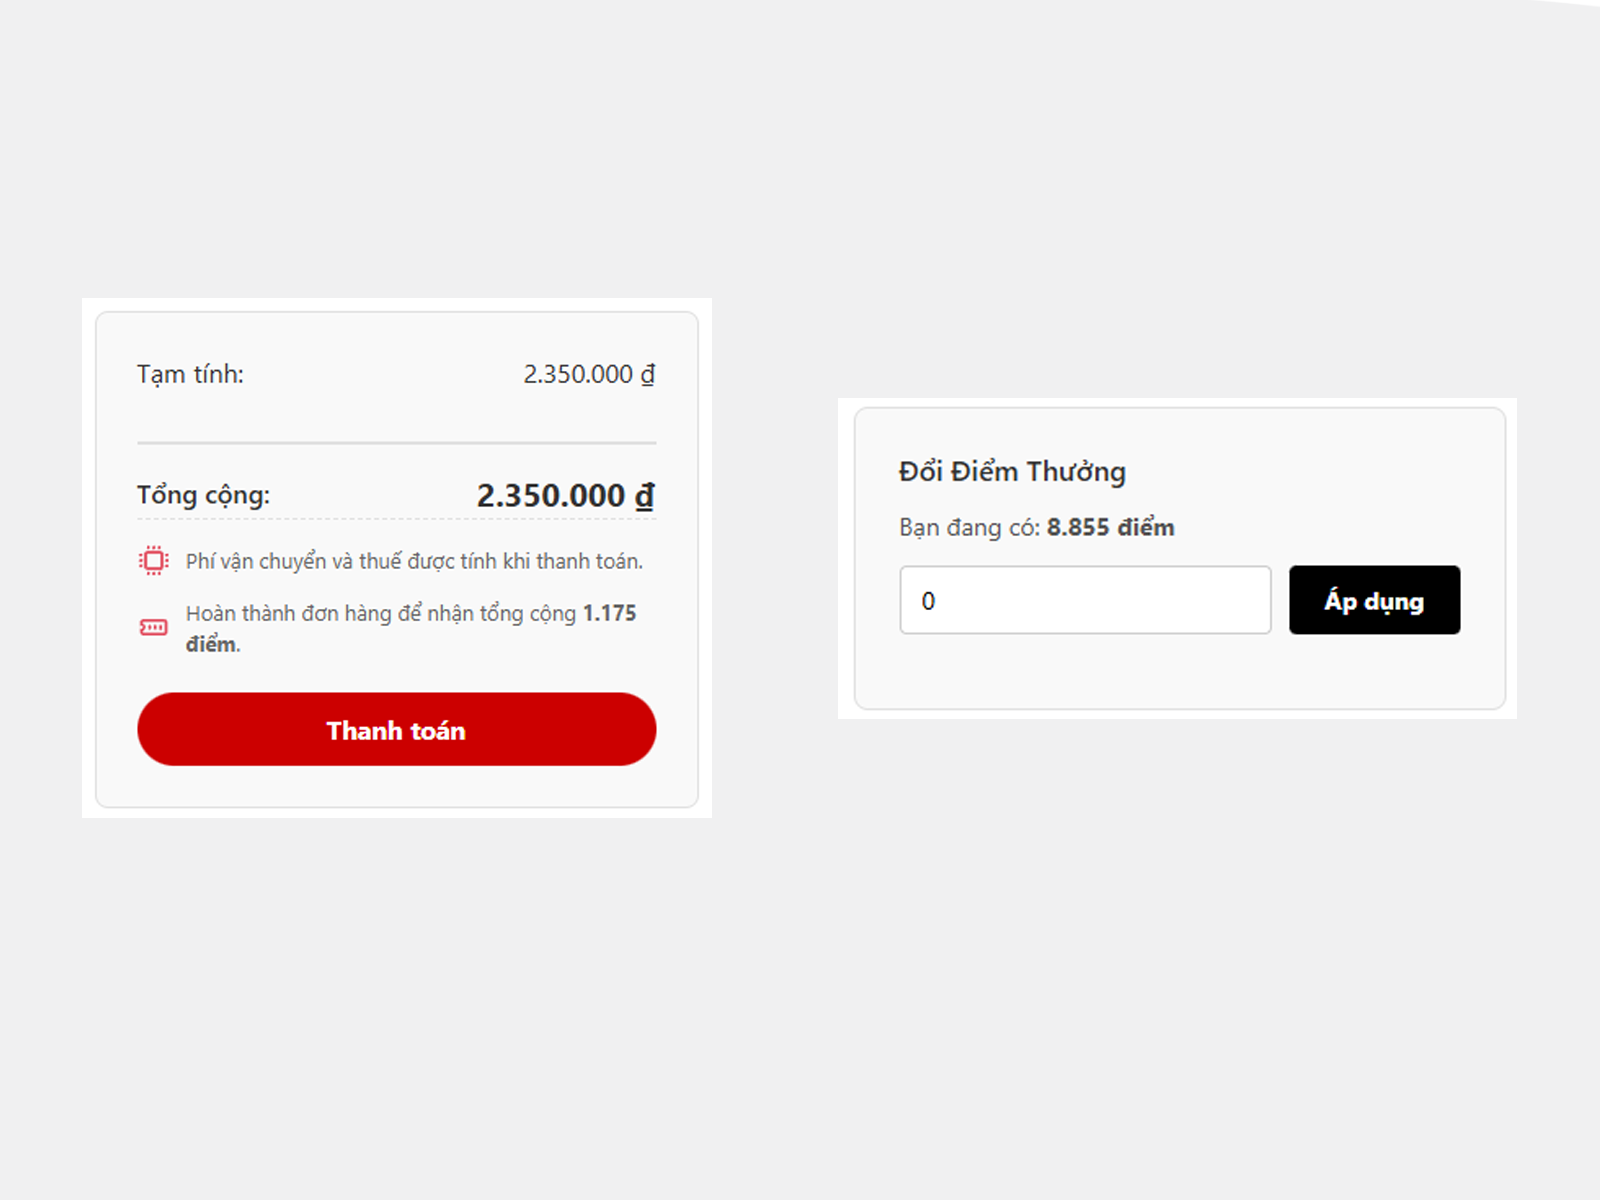
Task: Select the Tạm tính amount 2.350.000
Action: click(x=578, y=374)
